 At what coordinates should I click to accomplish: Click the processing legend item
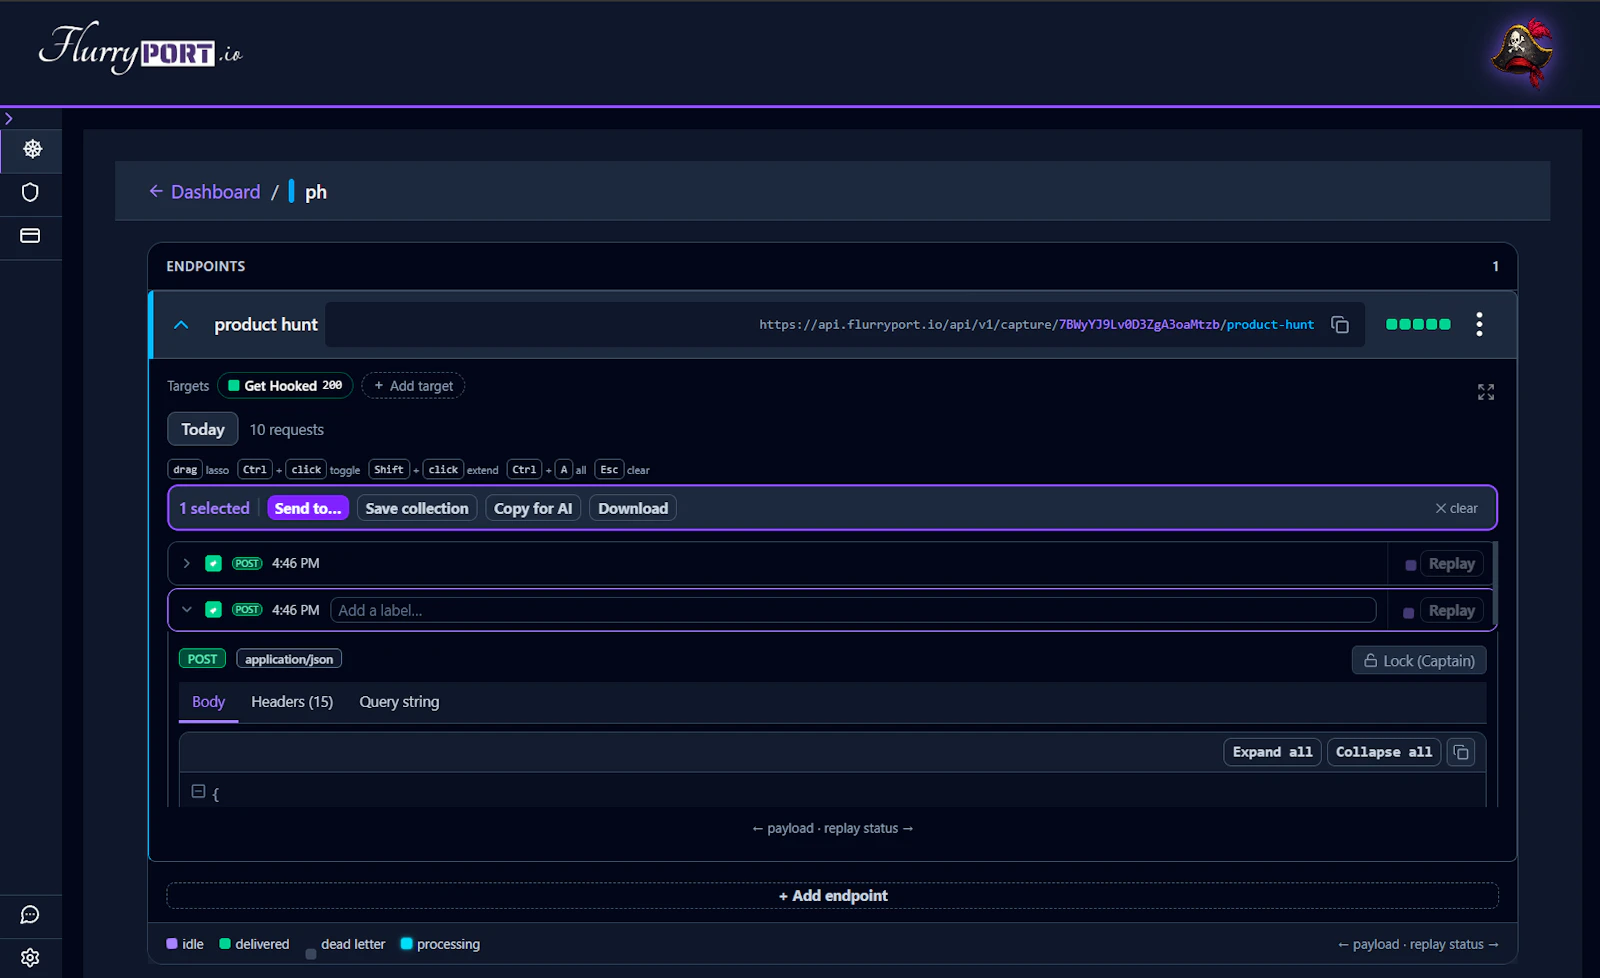(440, 944)
